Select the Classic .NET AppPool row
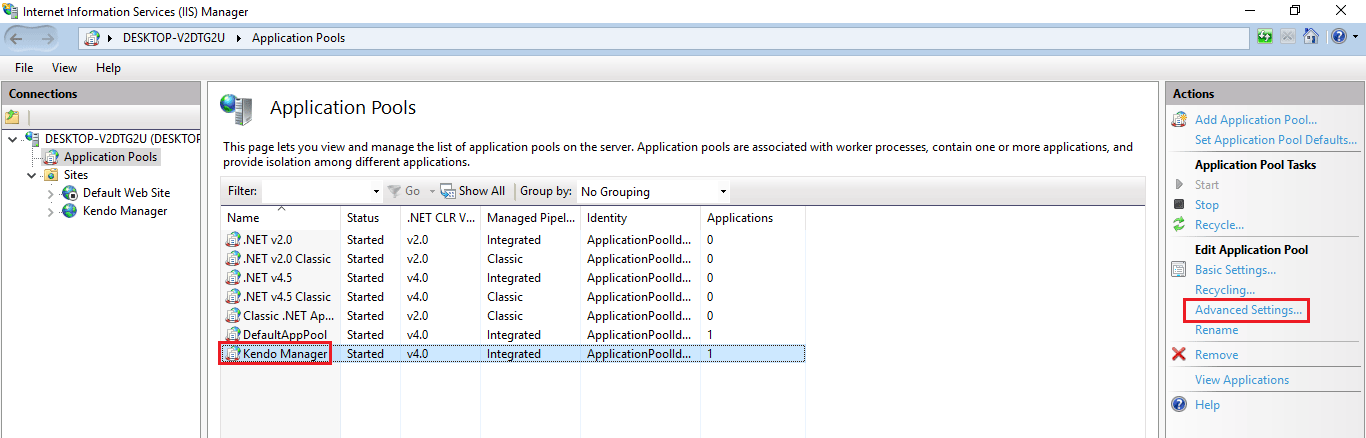 pos(513,316)
